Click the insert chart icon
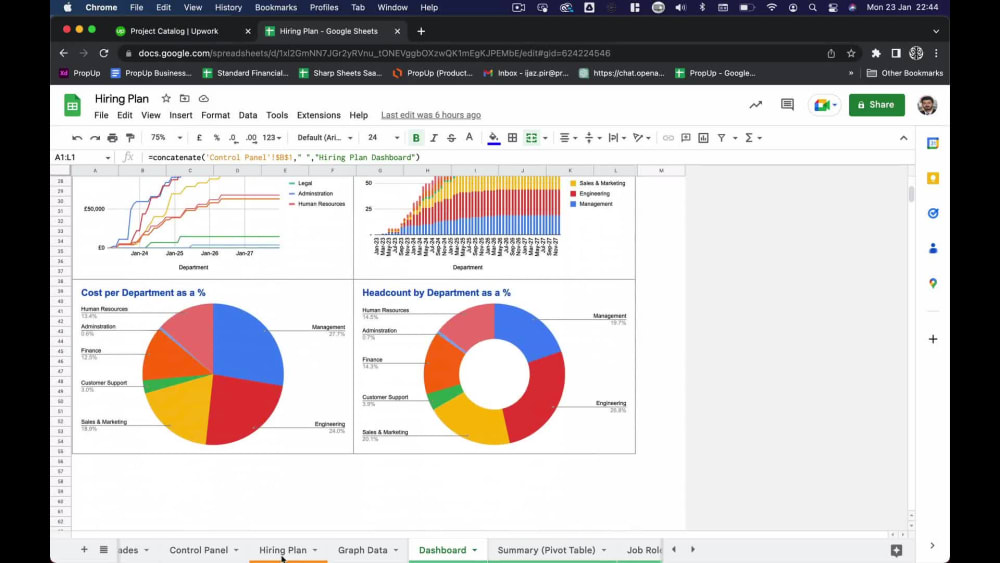 coord(703,138)
